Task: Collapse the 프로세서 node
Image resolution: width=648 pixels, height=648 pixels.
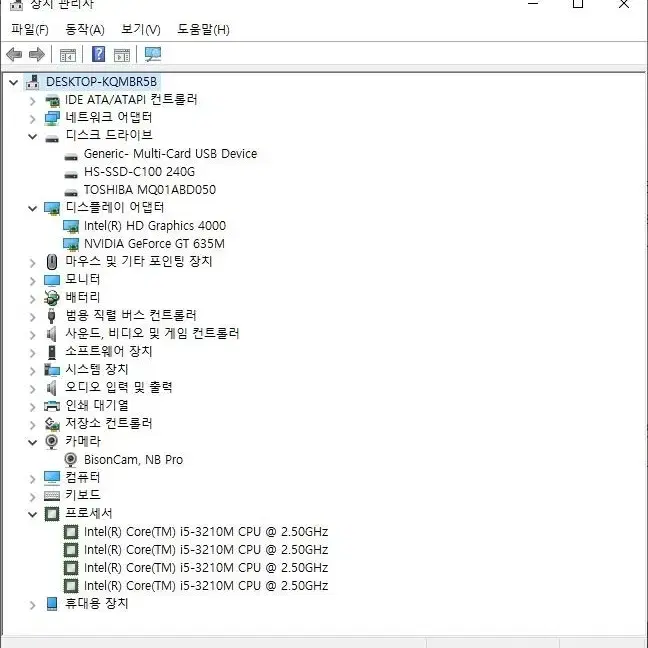Action: click(x=33, y=515)
